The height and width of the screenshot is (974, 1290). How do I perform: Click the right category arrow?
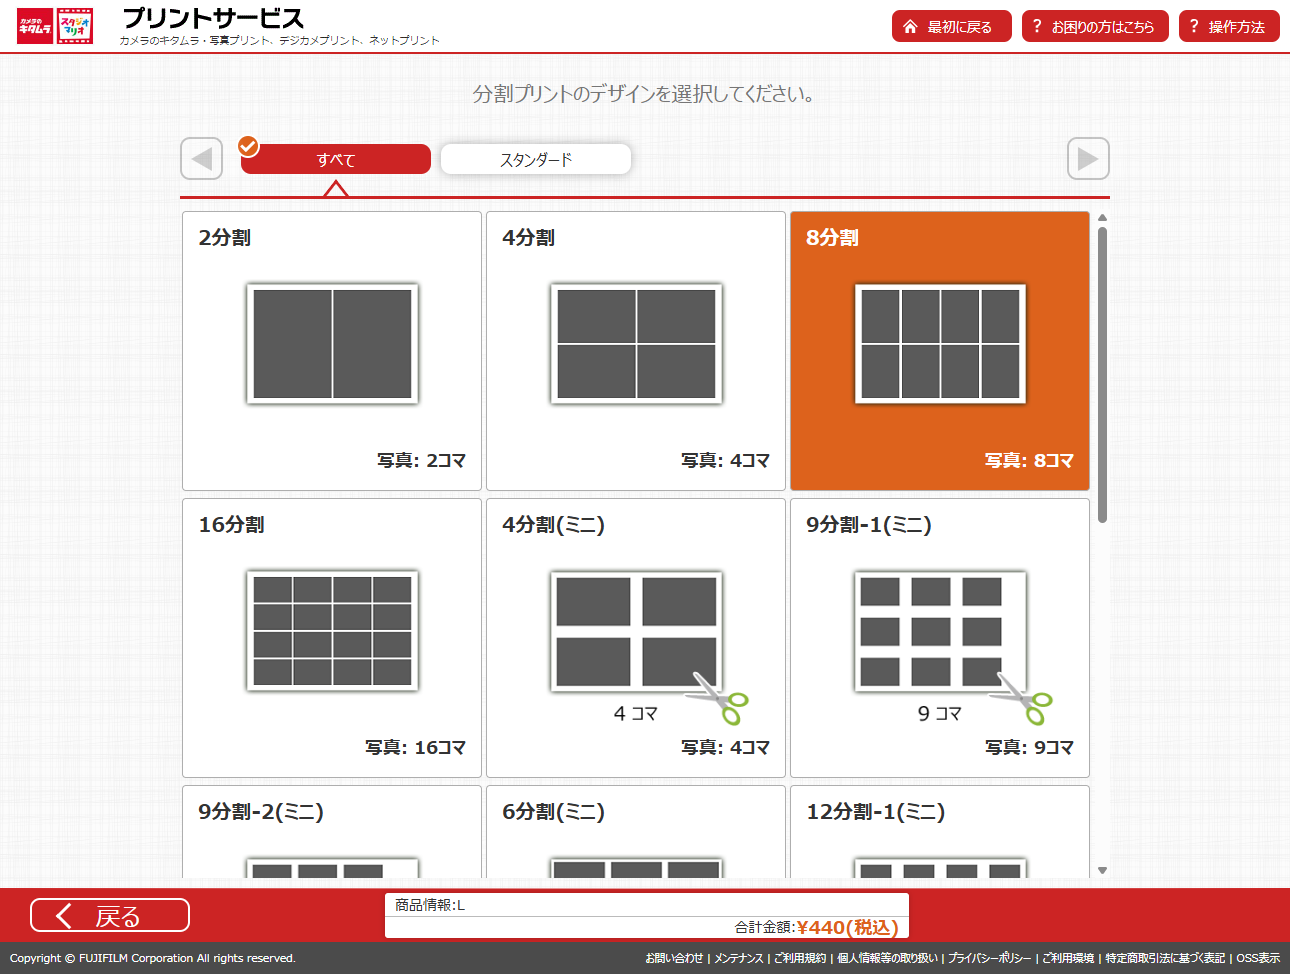tap(1088, 159)
